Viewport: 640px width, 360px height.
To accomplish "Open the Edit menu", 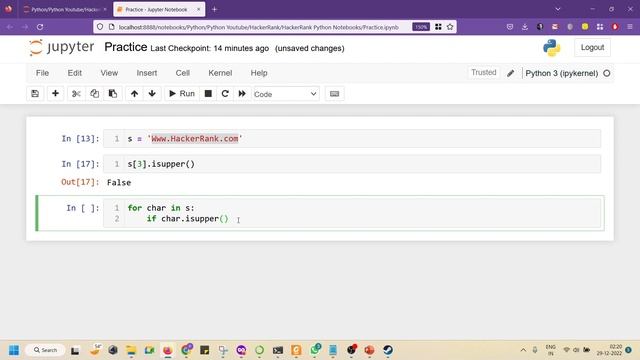I will coord(75,73).
